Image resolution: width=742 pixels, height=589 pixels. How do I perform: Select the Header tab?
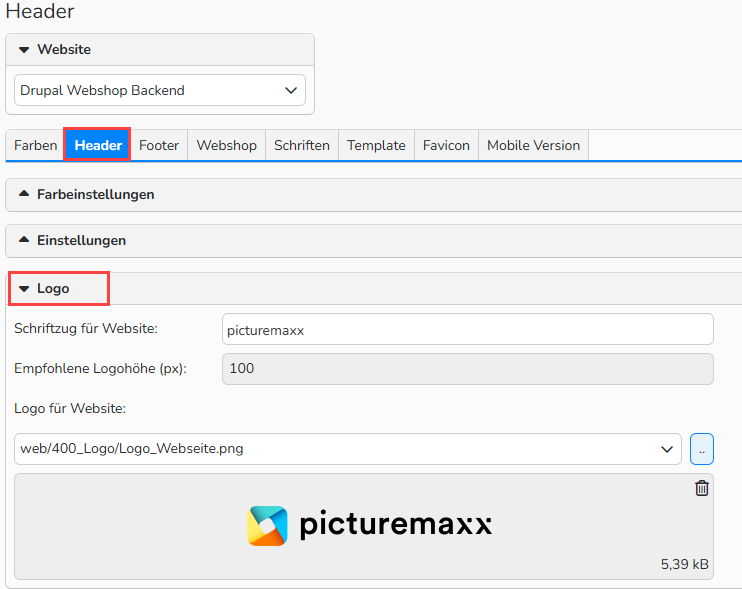click(98, 145)
